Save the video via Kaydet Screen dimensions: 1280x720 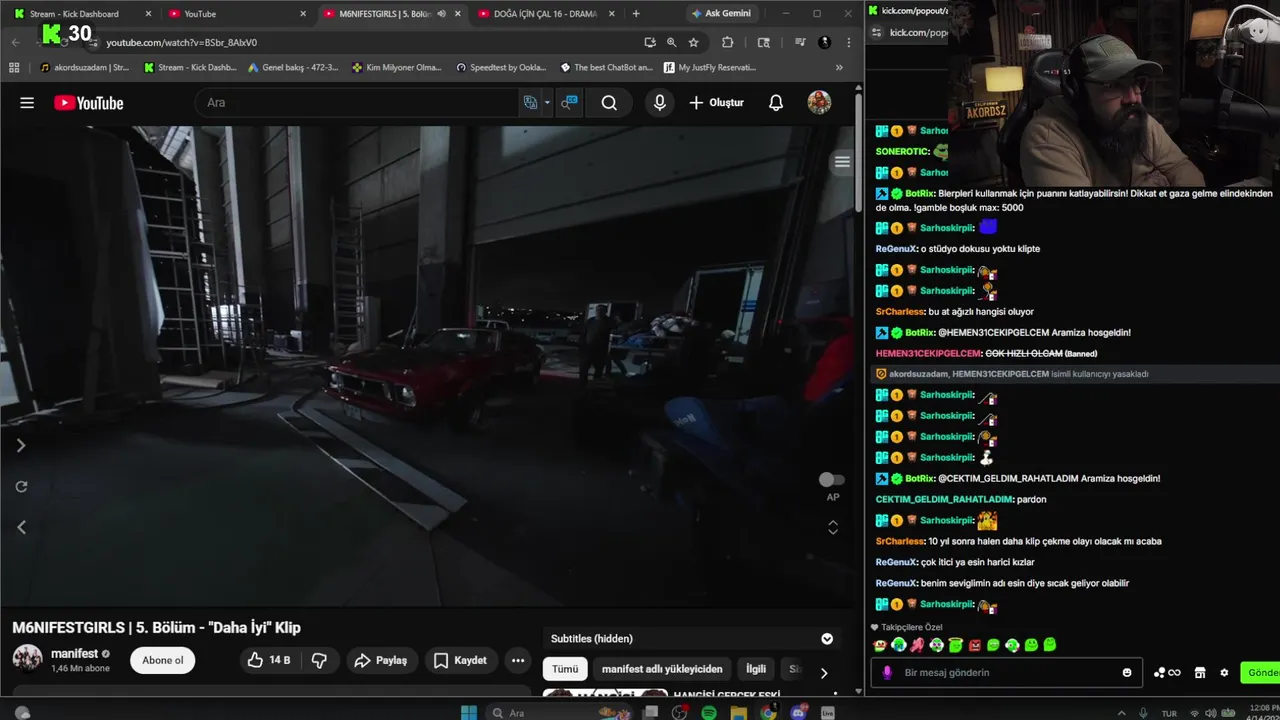(461, 660)
